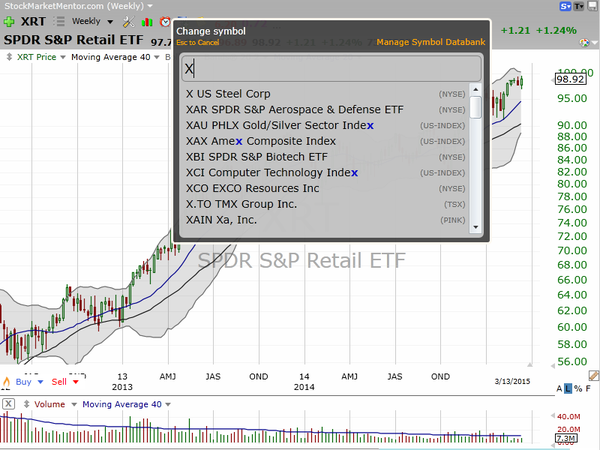Click Esc to Cancel link
Viewport: 600px width, 450px height.
click(197, 42)
